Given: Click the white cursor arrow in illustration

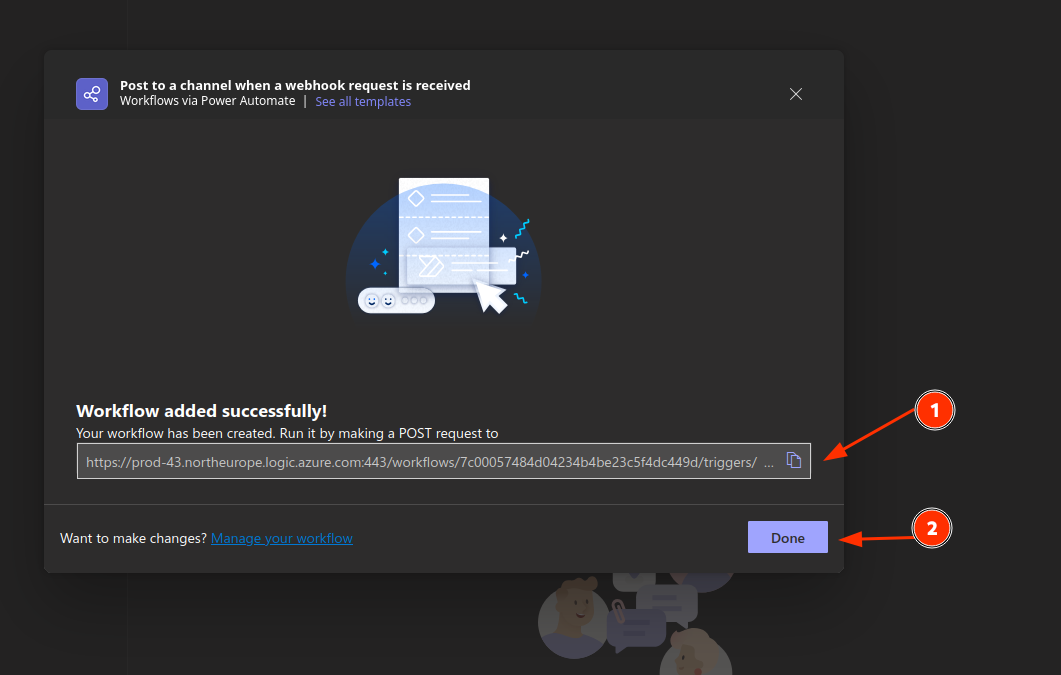Looking at the screenshot, I should click(490, 296).
